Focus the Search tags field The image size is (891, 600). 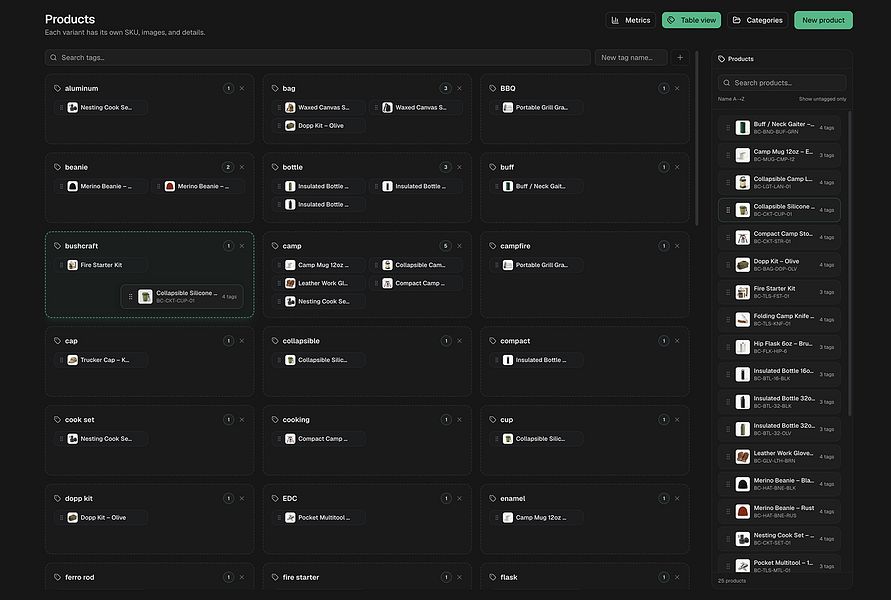[x=318, y=57]
